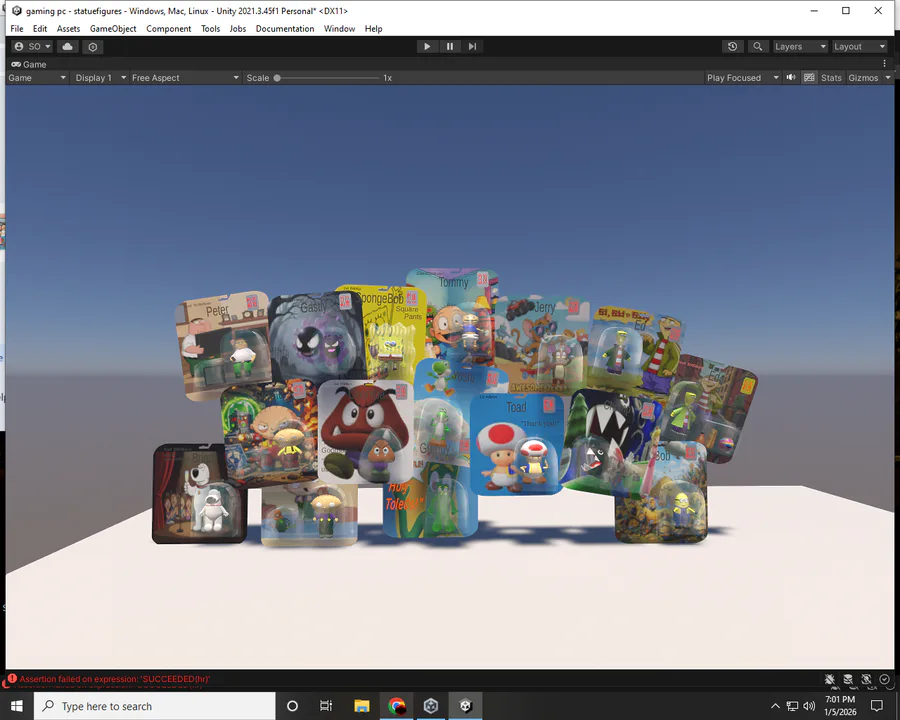Open the Windows Start menu

[17, 706]
